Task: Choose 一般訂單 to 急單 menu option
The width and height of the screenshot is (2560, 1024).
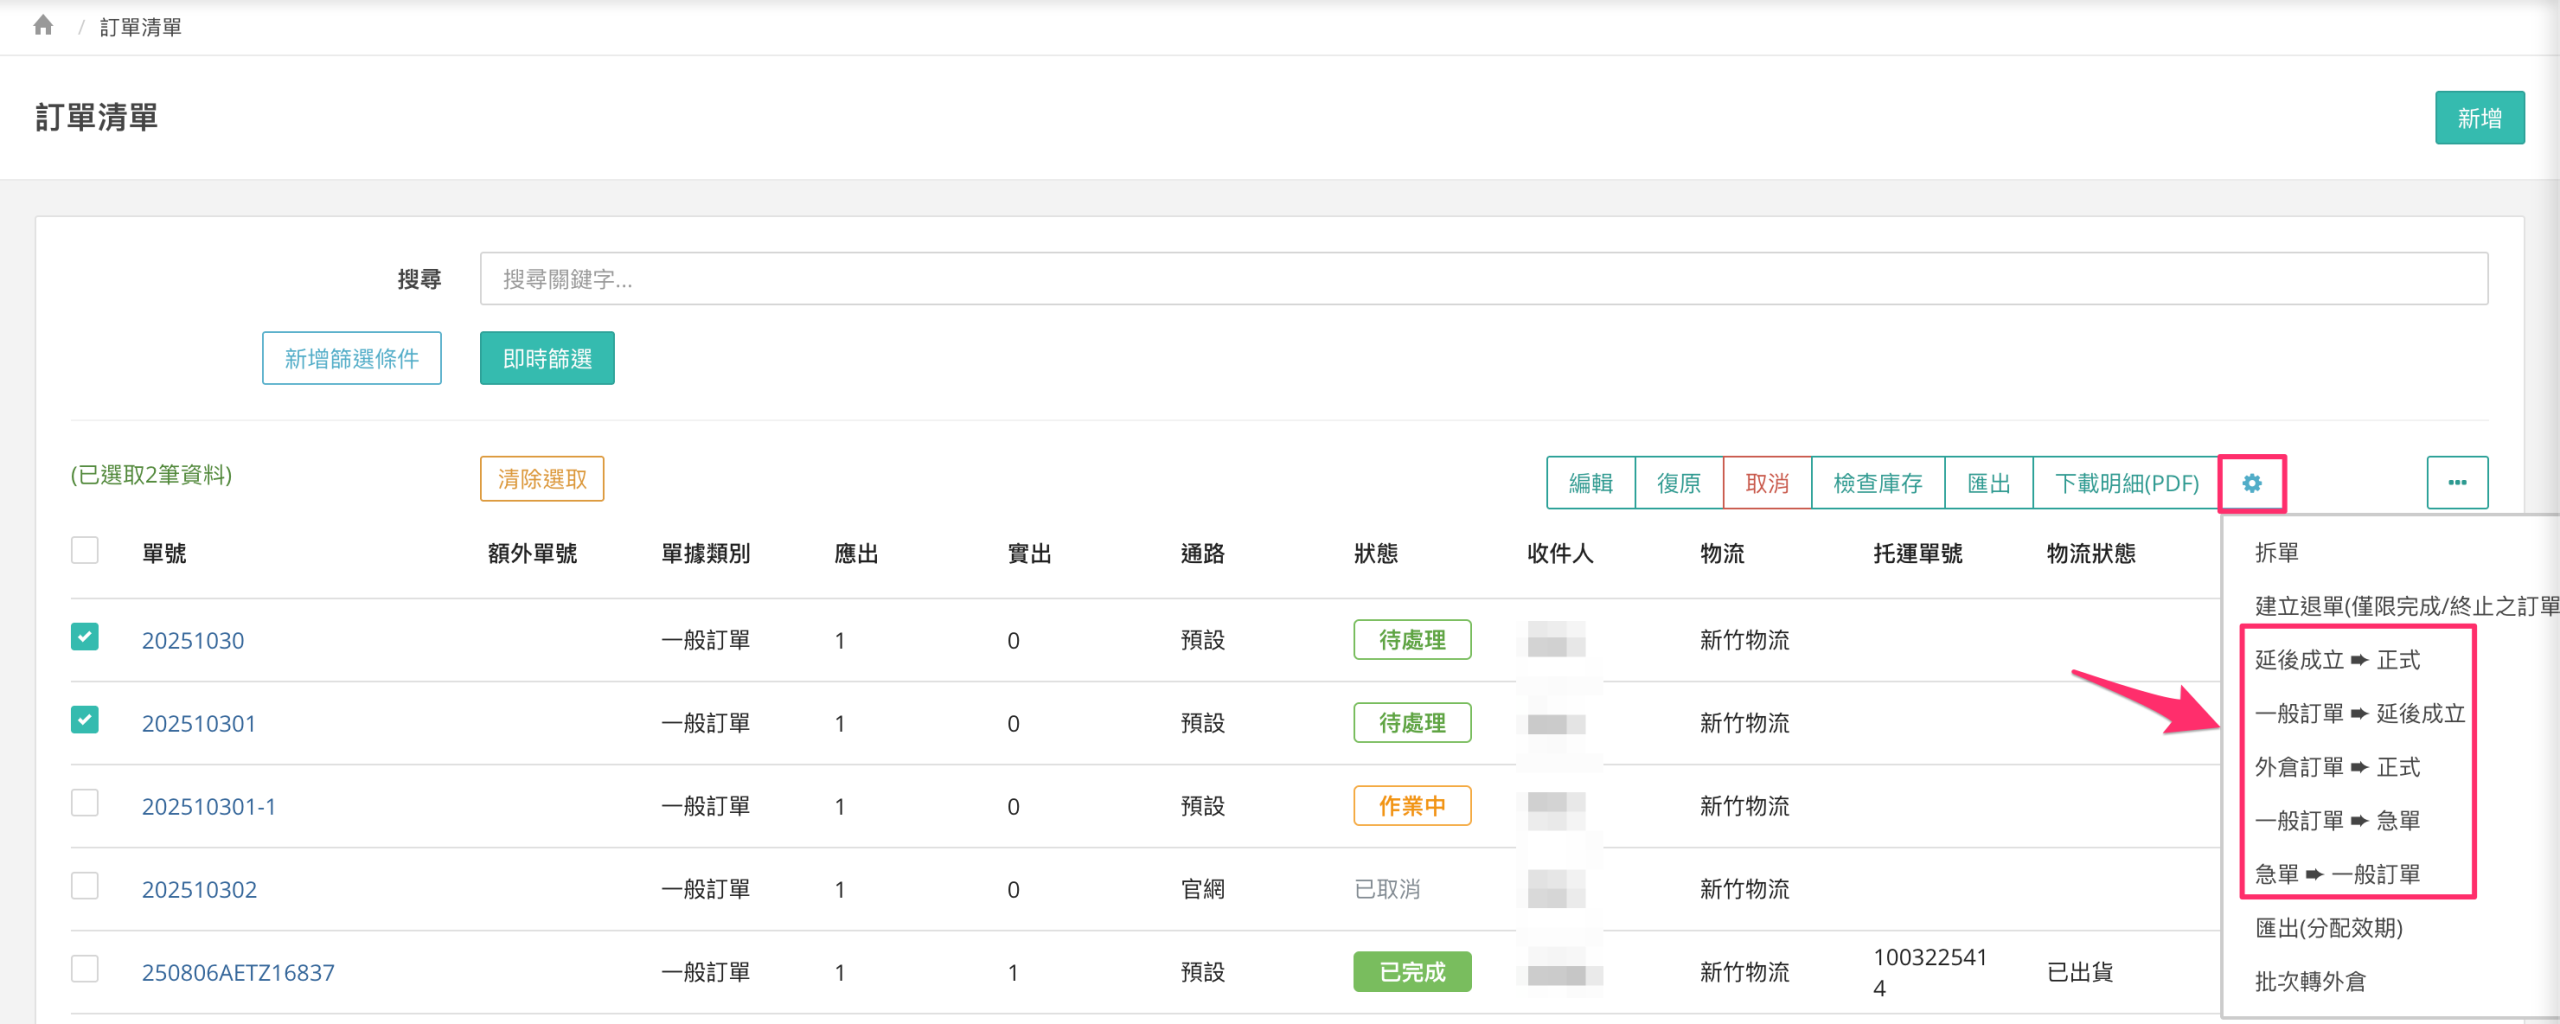Action: tap(2337, 821)
